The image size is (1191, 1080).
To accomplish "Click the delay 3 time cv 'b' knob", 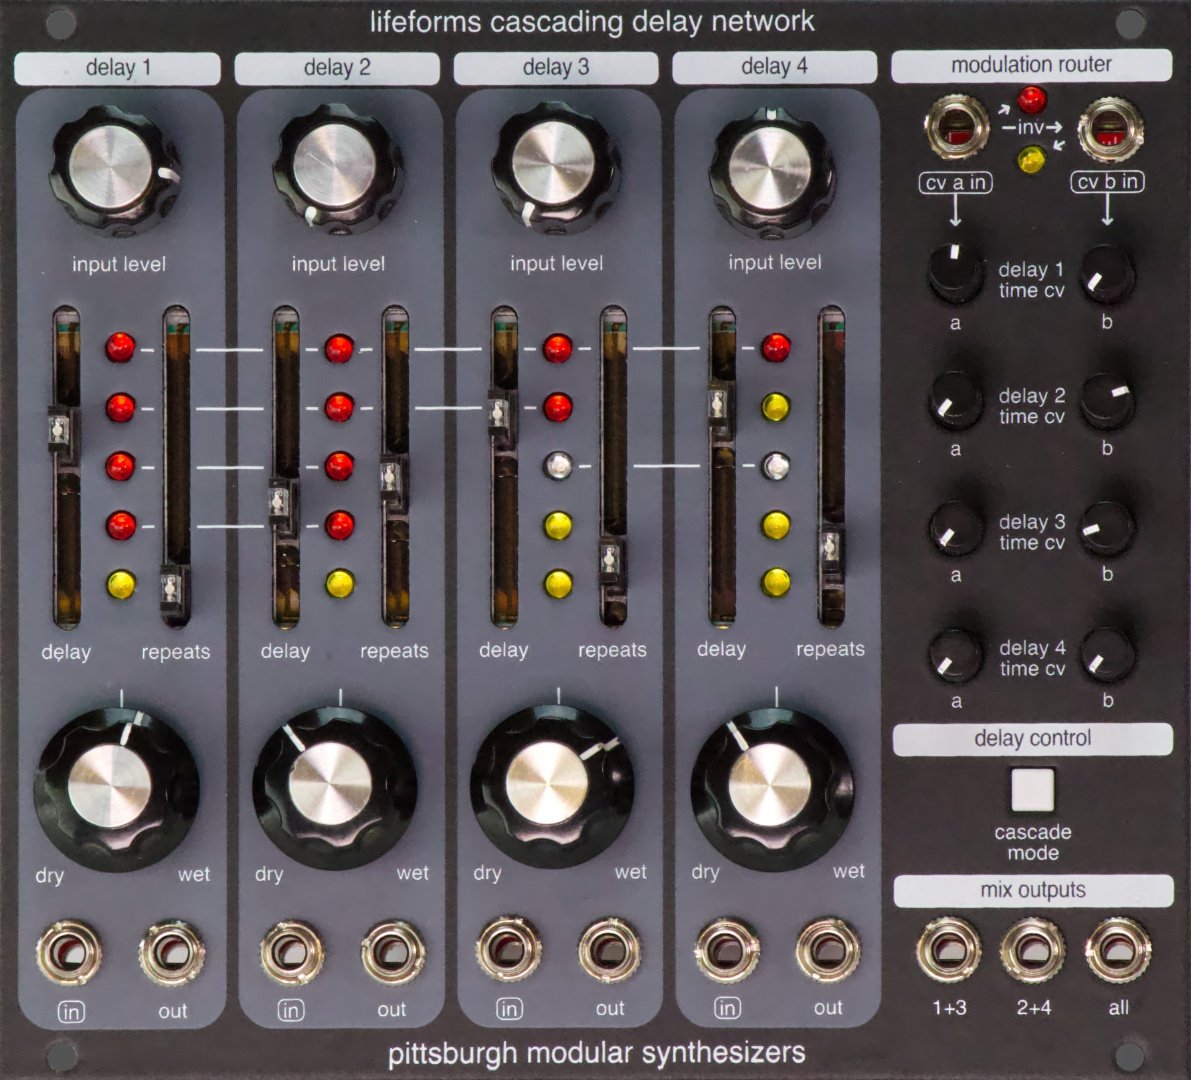I will coord(1108,527).
